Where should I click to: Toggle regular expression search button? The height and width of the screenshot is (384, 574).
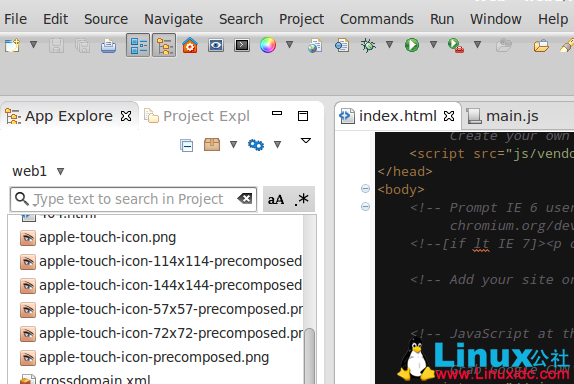[x=302, y=200]
